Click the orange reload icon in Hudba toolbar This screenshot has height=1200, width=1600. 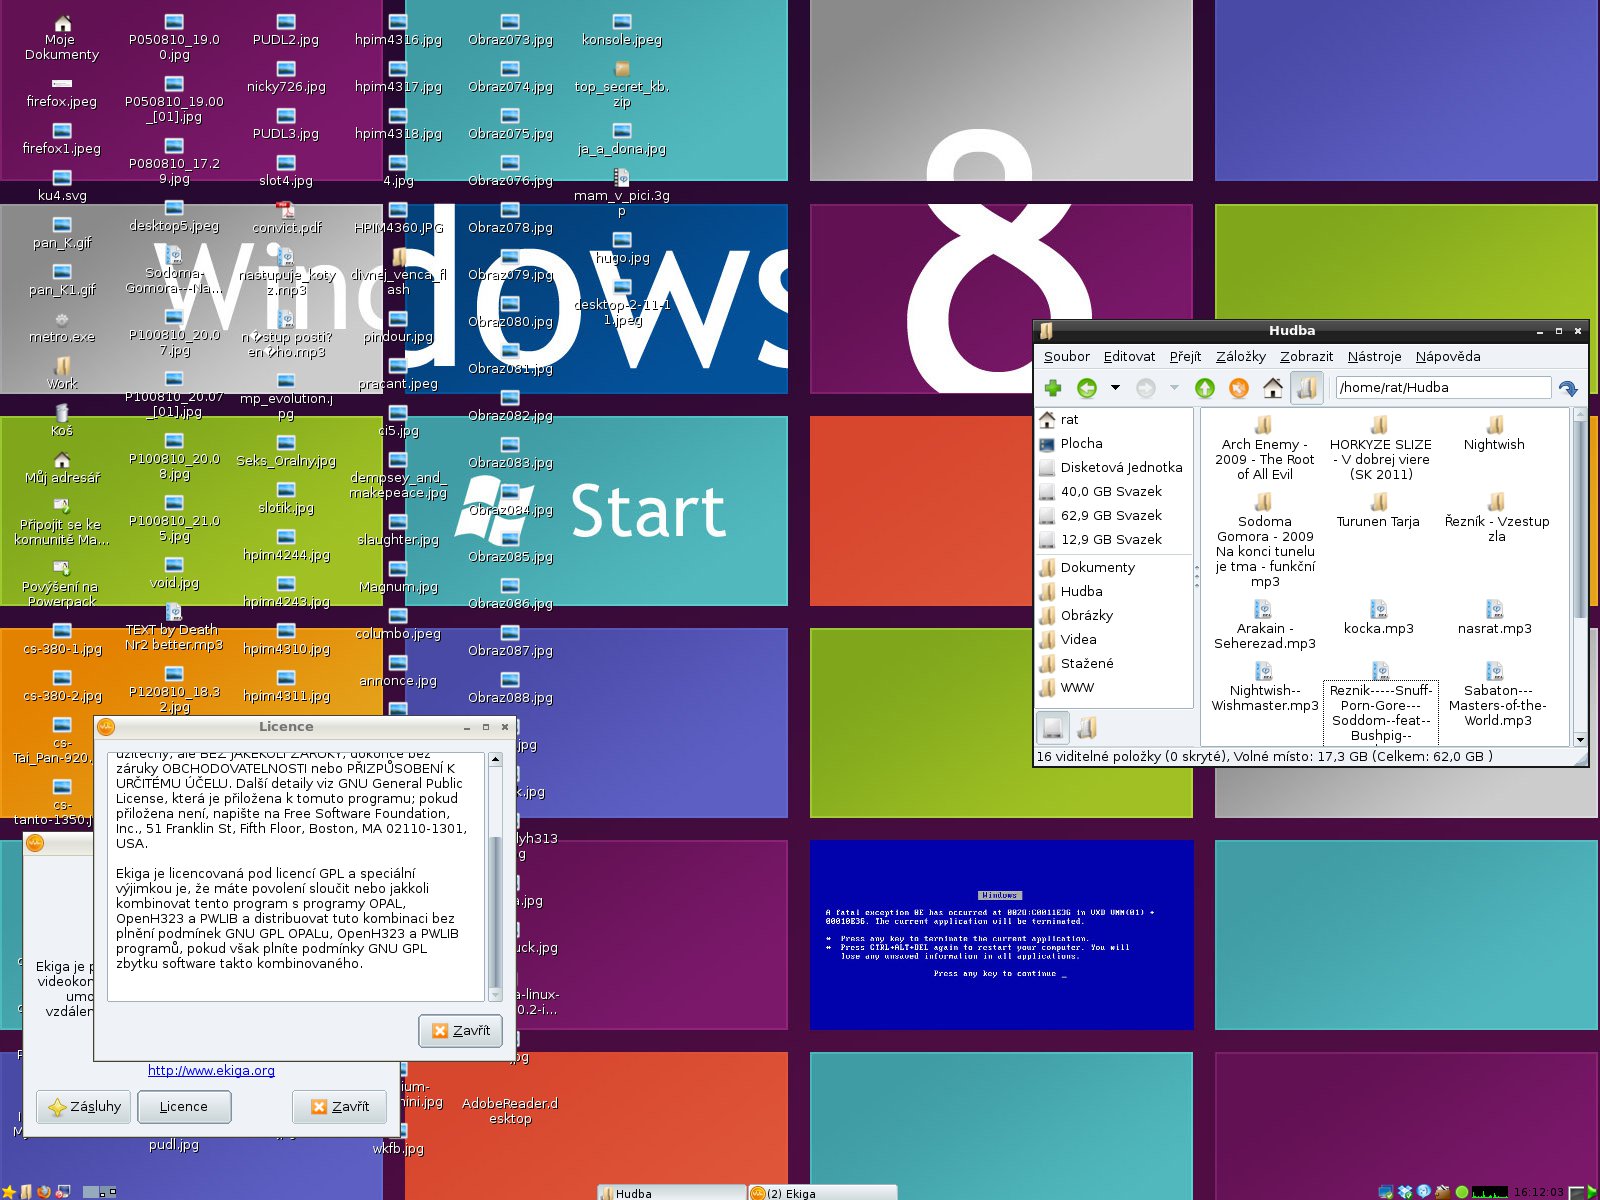1239,388
